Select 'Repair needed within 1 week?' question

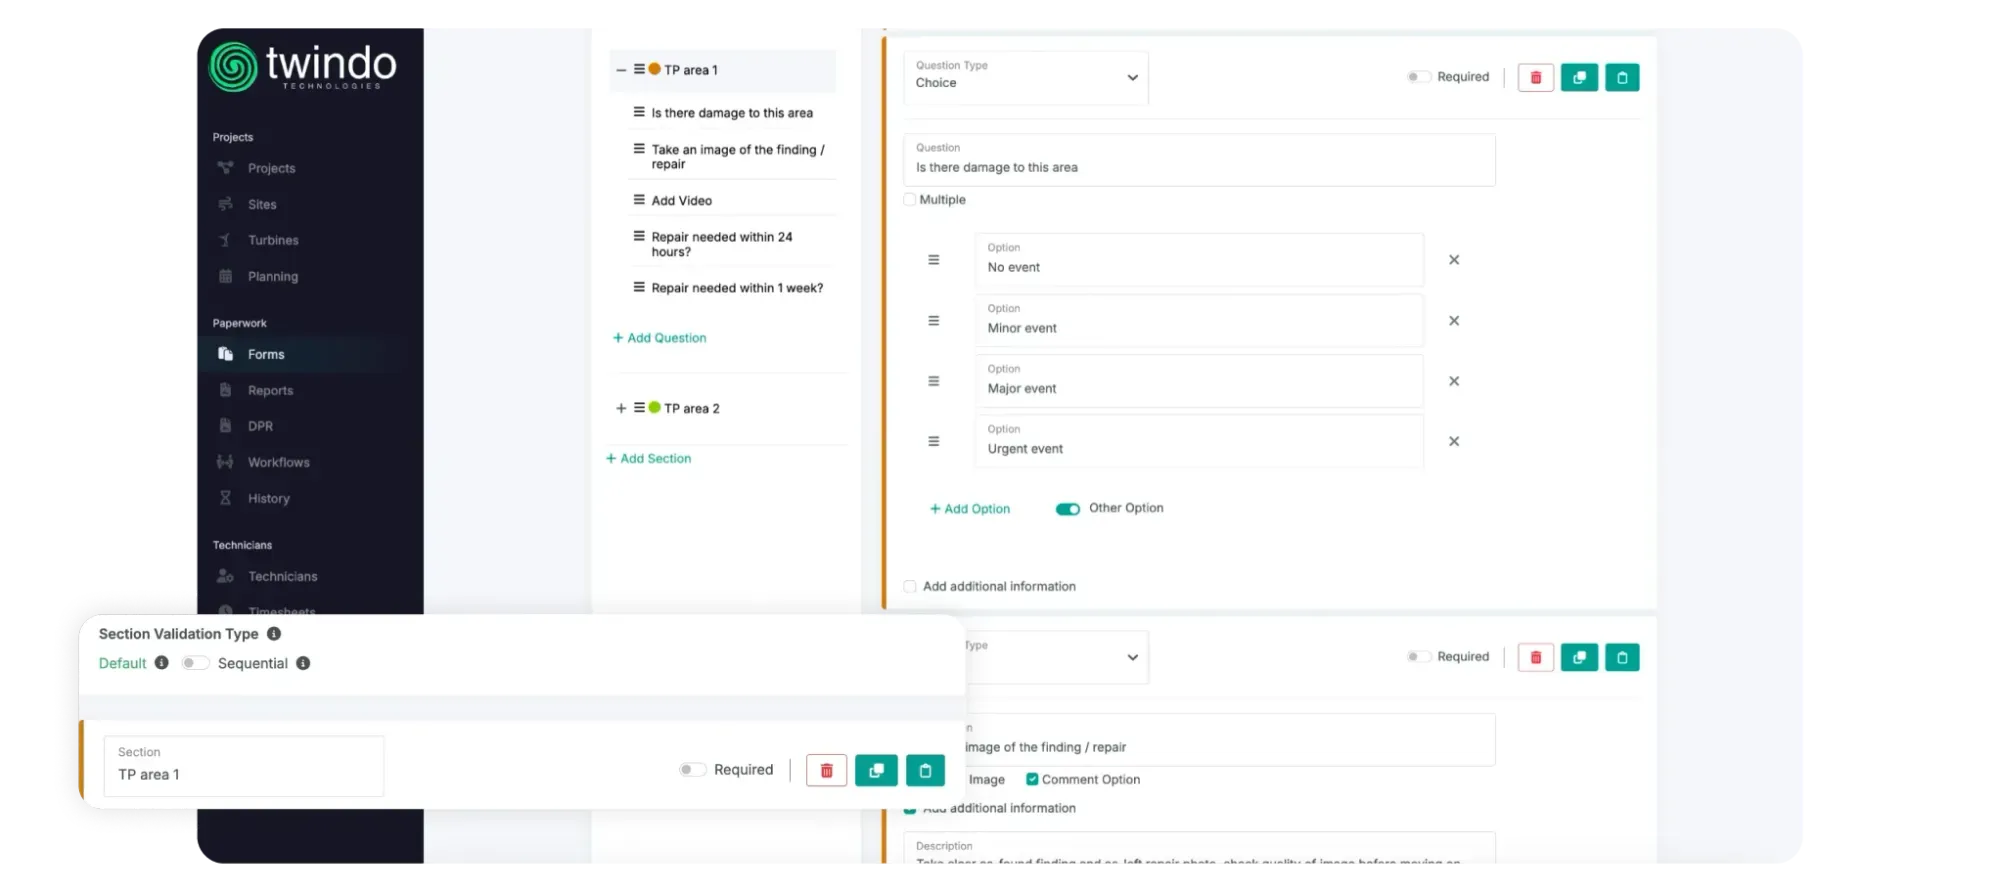[737, 288]
